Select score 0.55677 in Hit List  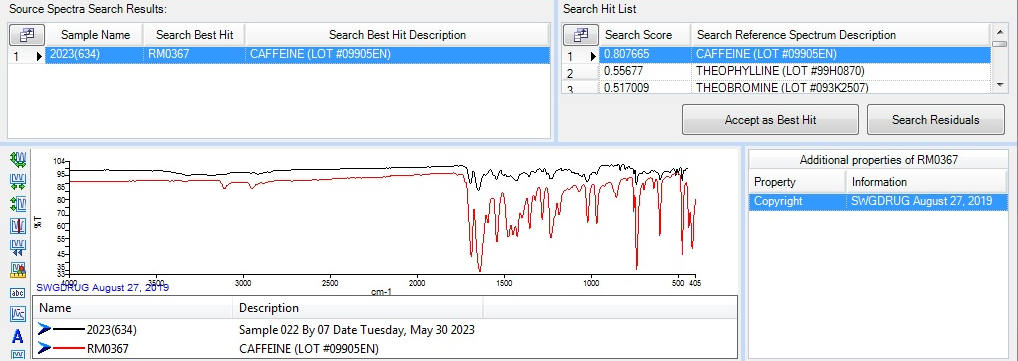point(645,71)
